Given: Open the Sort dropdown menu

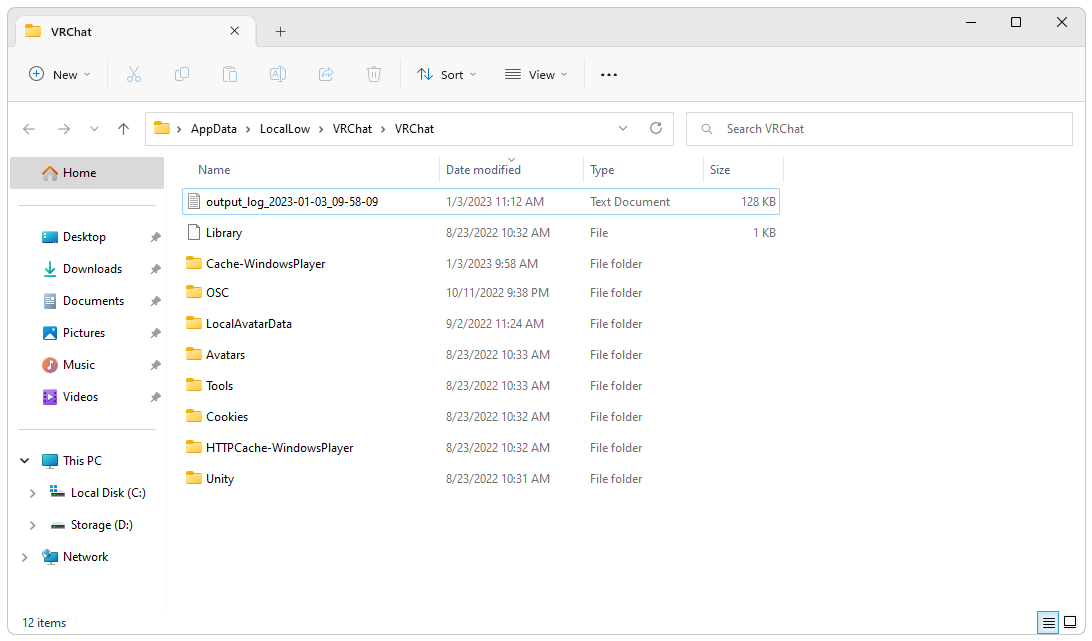Looking at the screenshot, I should pyautogui.click(x=446, y=75).
